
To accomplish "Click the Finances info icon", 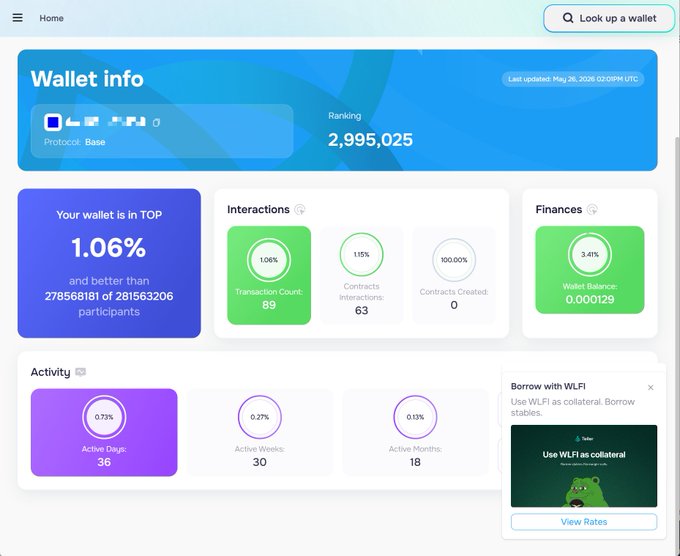I will (x=592, y=209).
